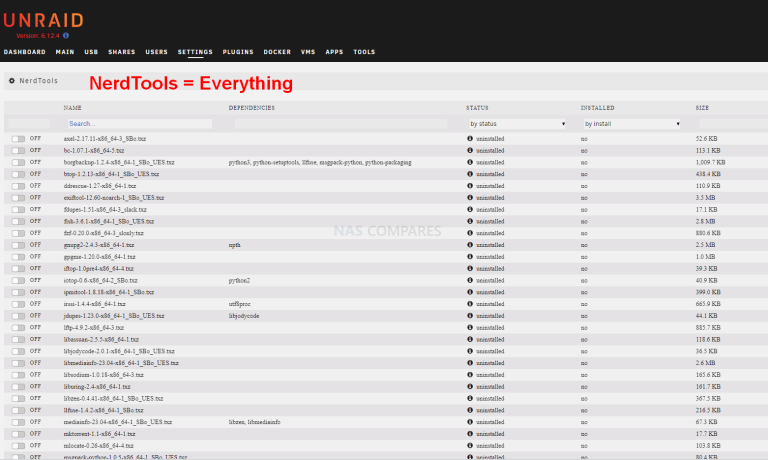Sort packages by the Size column header

pyautogui.click(x=702, y=107)
